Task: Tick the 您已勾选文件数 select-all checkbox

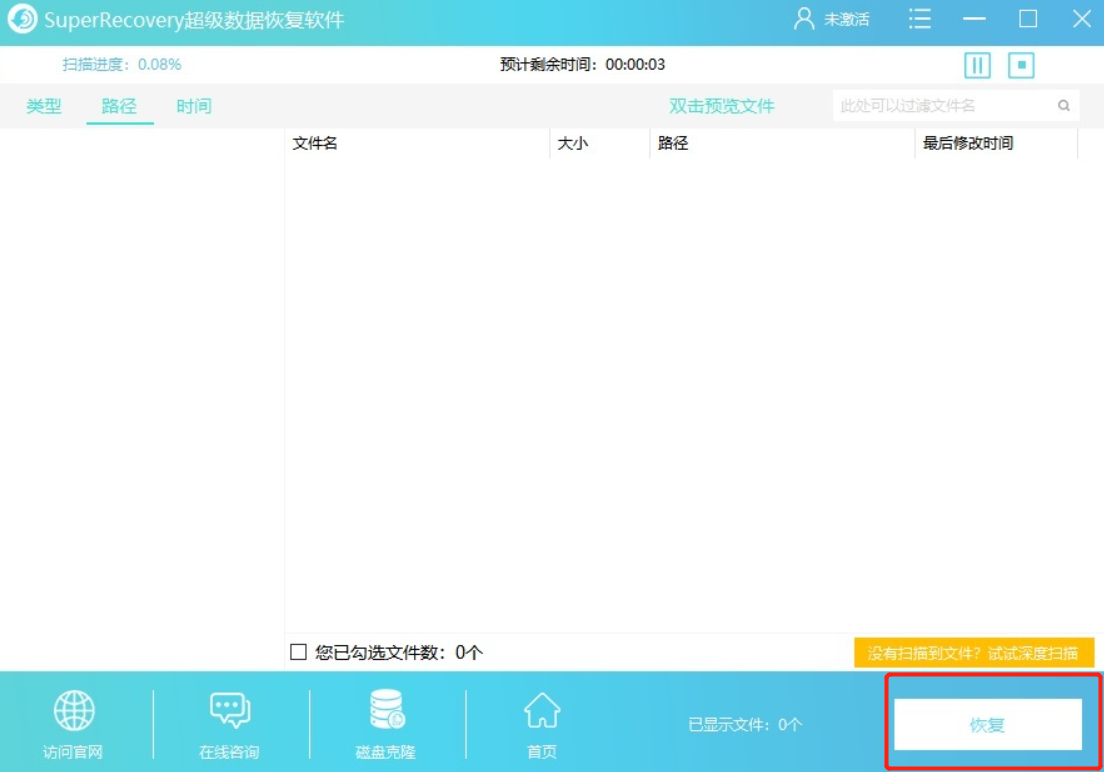Action: point(298,652)
